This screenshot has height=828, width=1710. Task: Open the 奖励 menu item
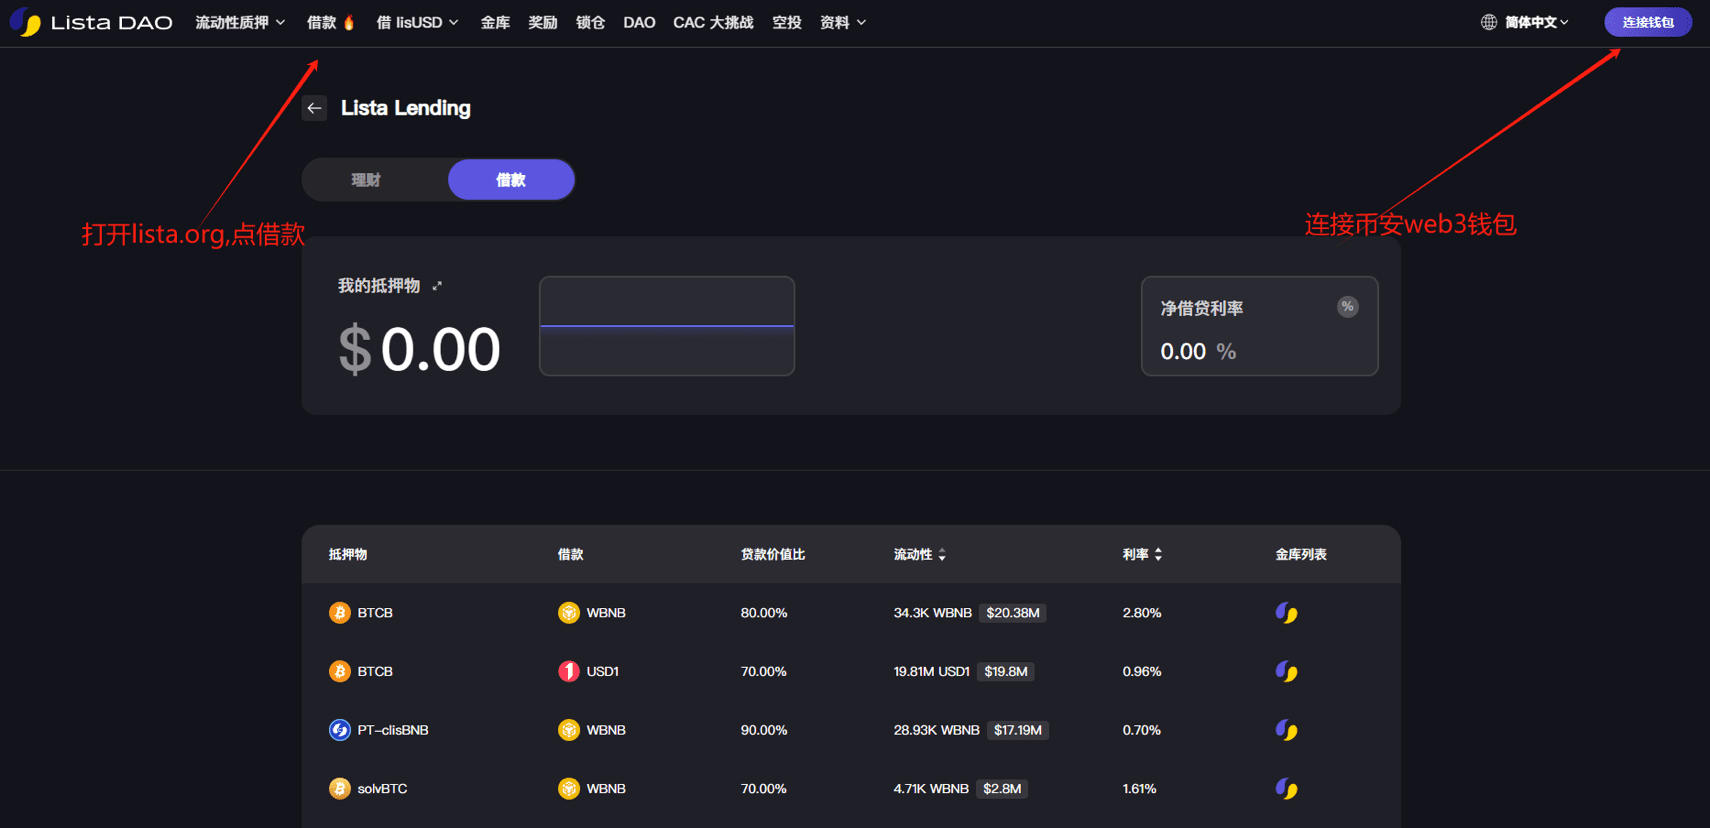click(x=543, y=22)
